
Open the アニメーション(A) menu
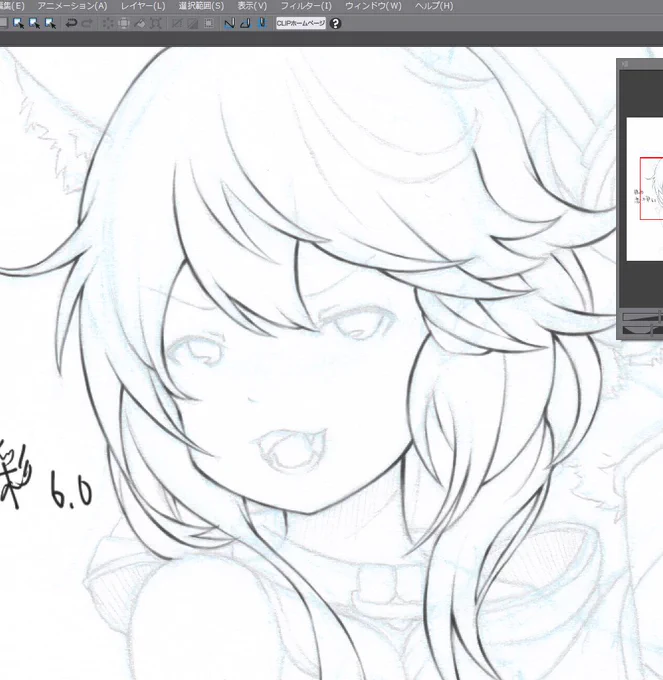[x=72, y=6]
